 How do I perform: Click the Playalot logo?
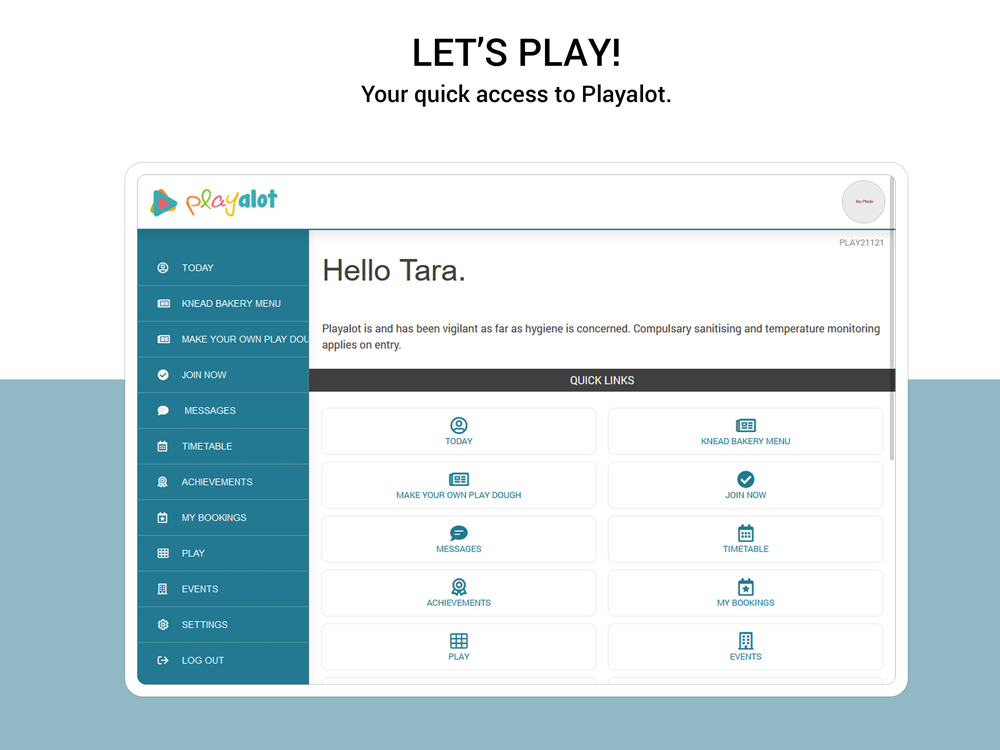point(214,202)
